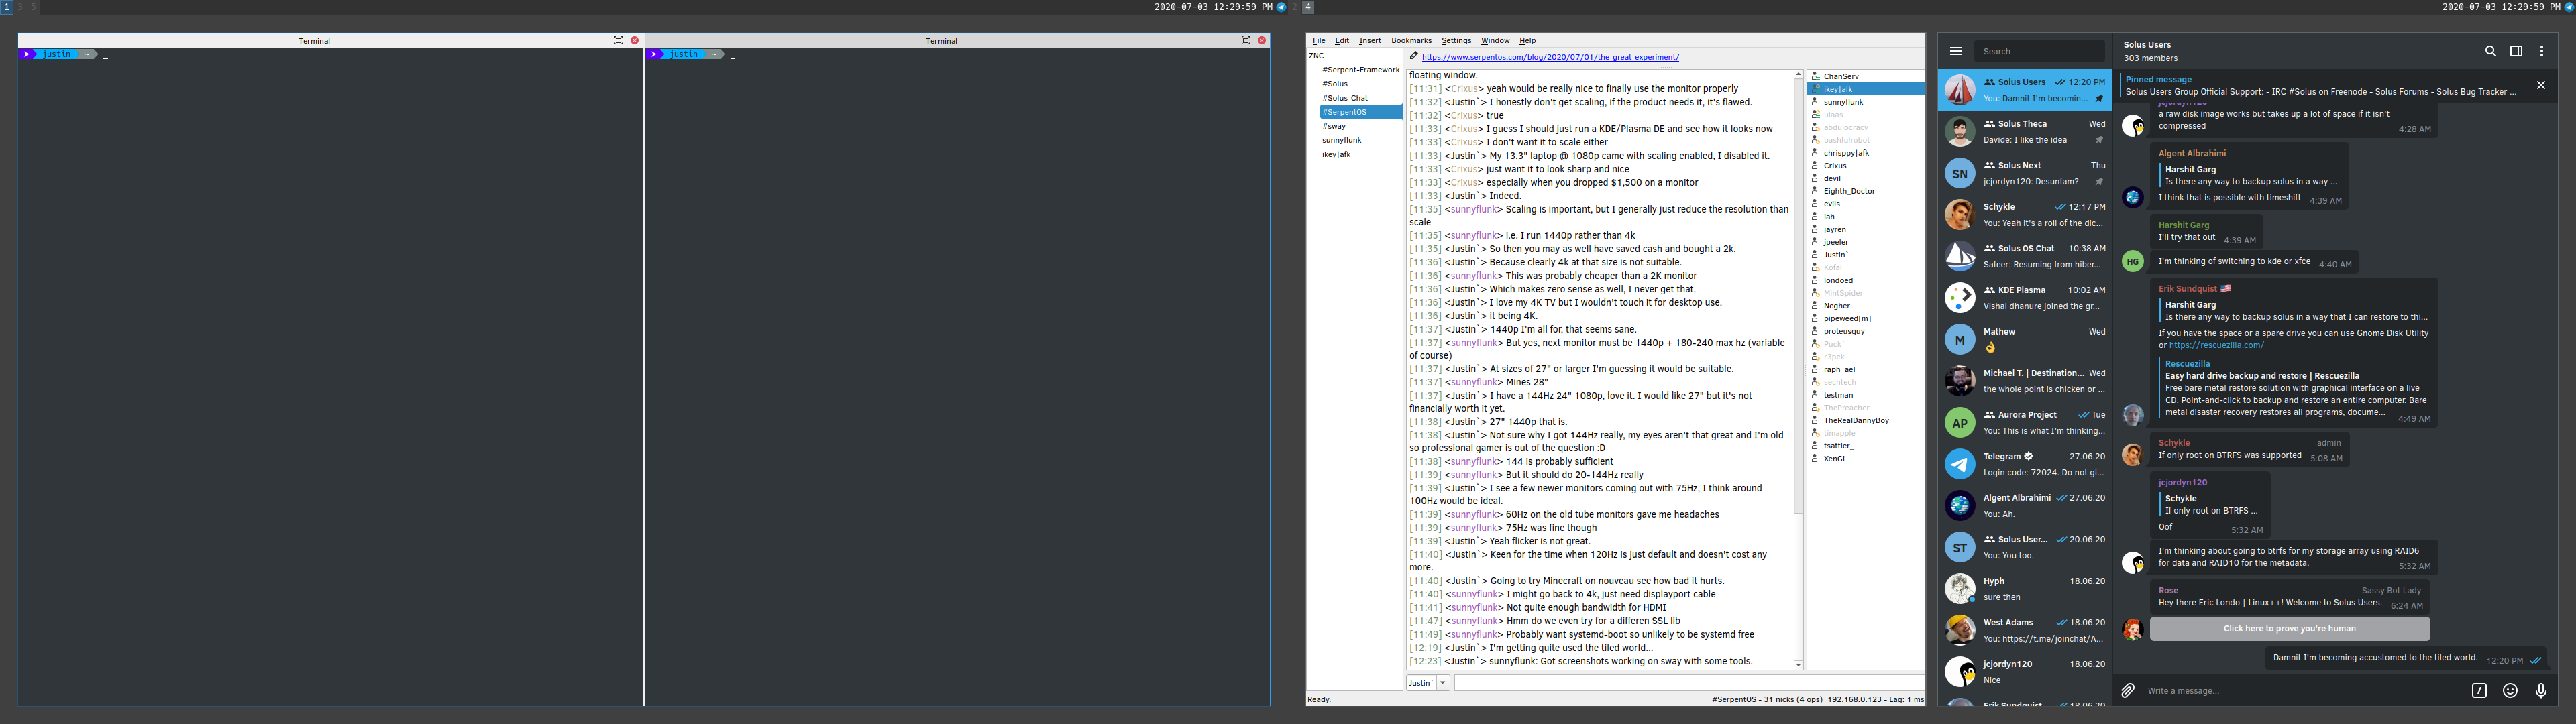Click the microphone voice message icon

click(2541, 690)
